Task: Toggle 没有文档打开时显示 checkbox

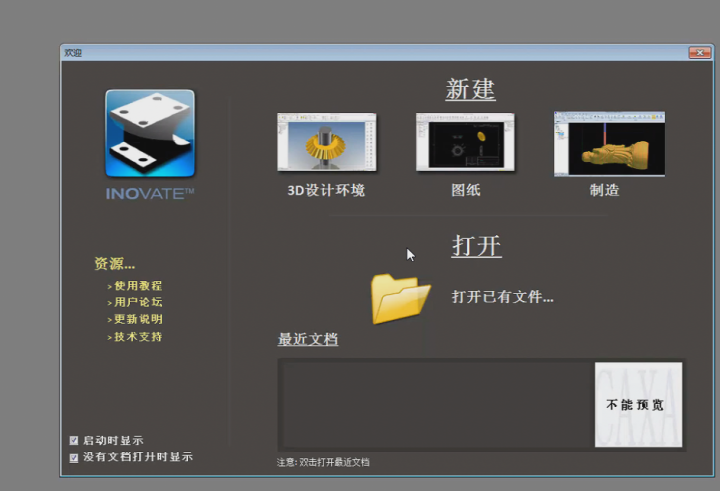Action: [x=74, y=457]
